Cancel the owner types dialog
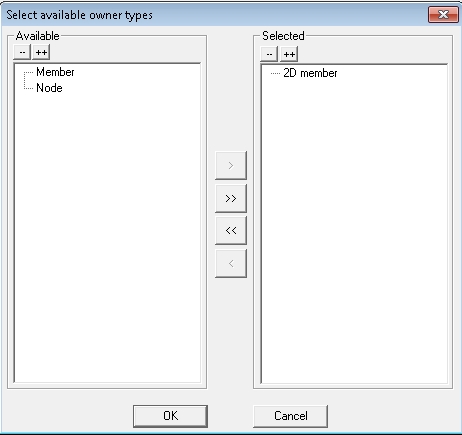Image resolution: width=462 pixels, height=435 pixels. coord(290,416)
